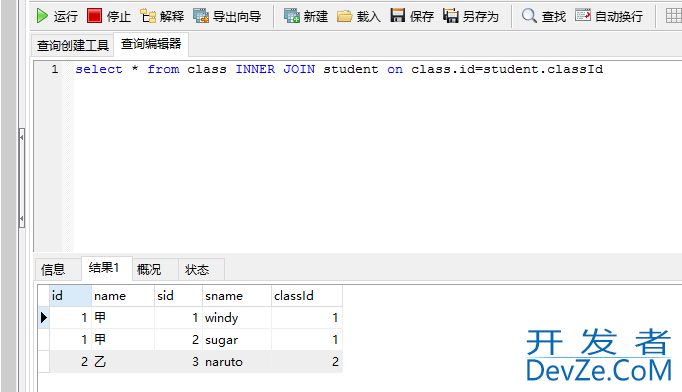The width and height of the screenshot is (682, 392).
Task: Switch to the 查询创建工具 tab
Action: pyautogui.click(x=73, y=45)
